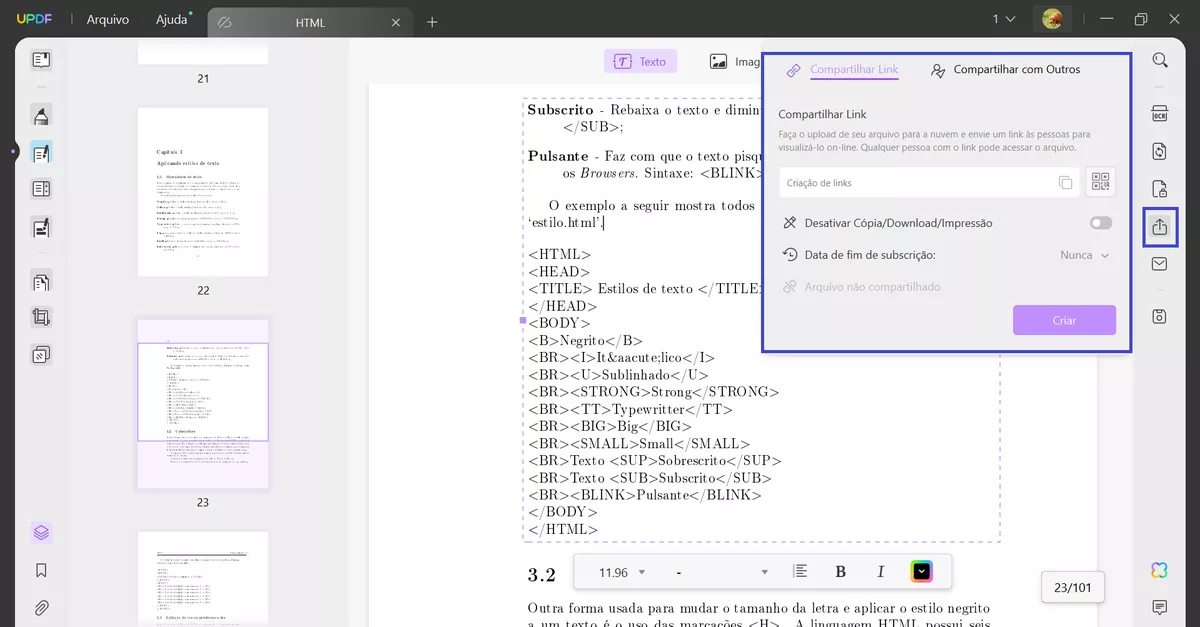Open the QR code option for the link

[x=1100, y=182]
